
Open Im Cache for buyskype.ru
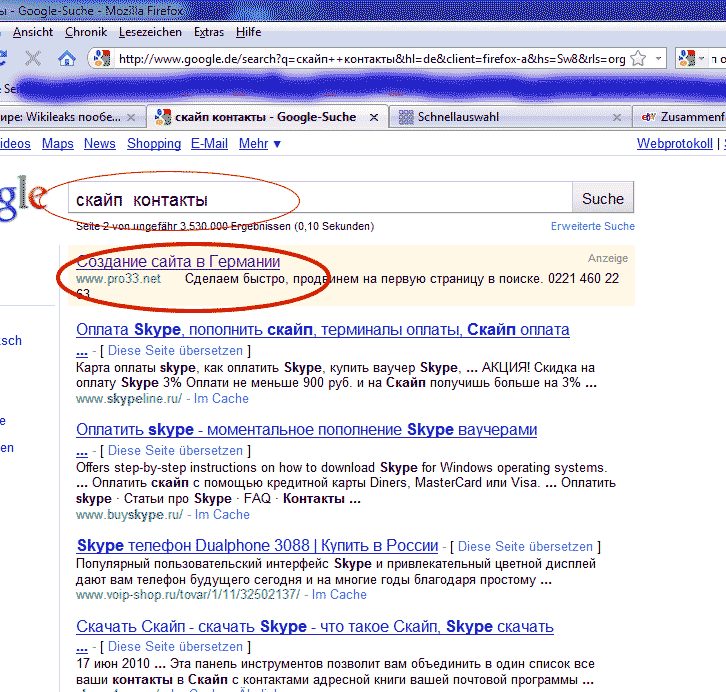click(222, 514)
